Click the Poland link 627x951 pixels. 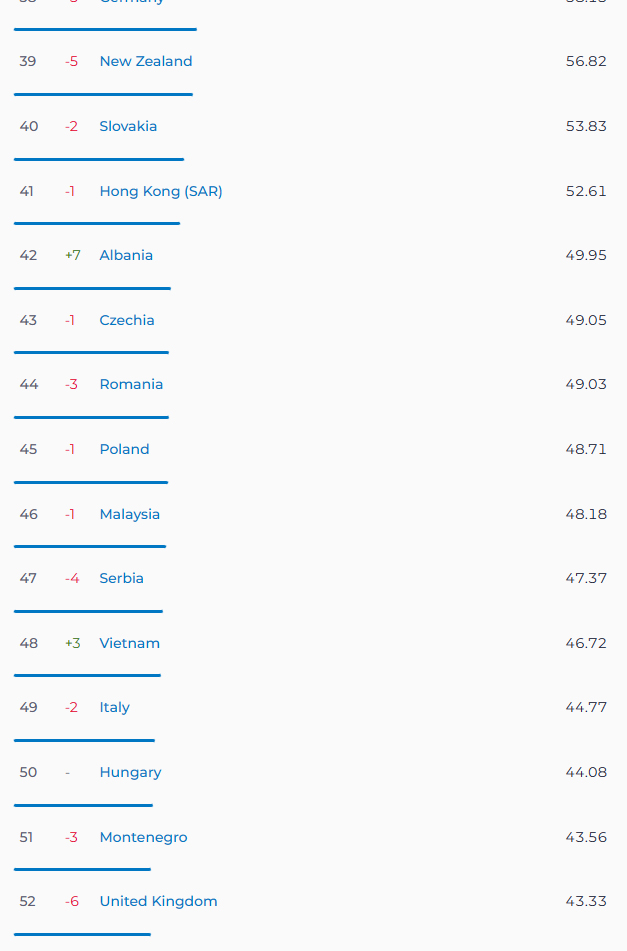(x=124, y=449)
